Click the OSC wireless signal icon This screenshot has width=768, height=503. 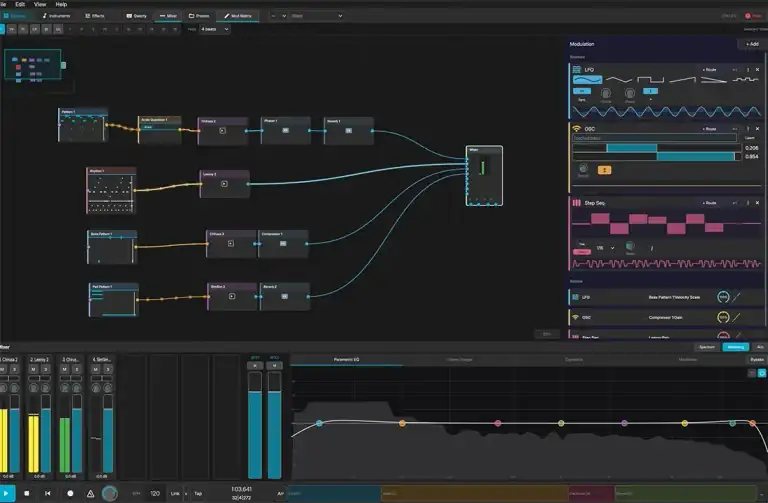576,129
